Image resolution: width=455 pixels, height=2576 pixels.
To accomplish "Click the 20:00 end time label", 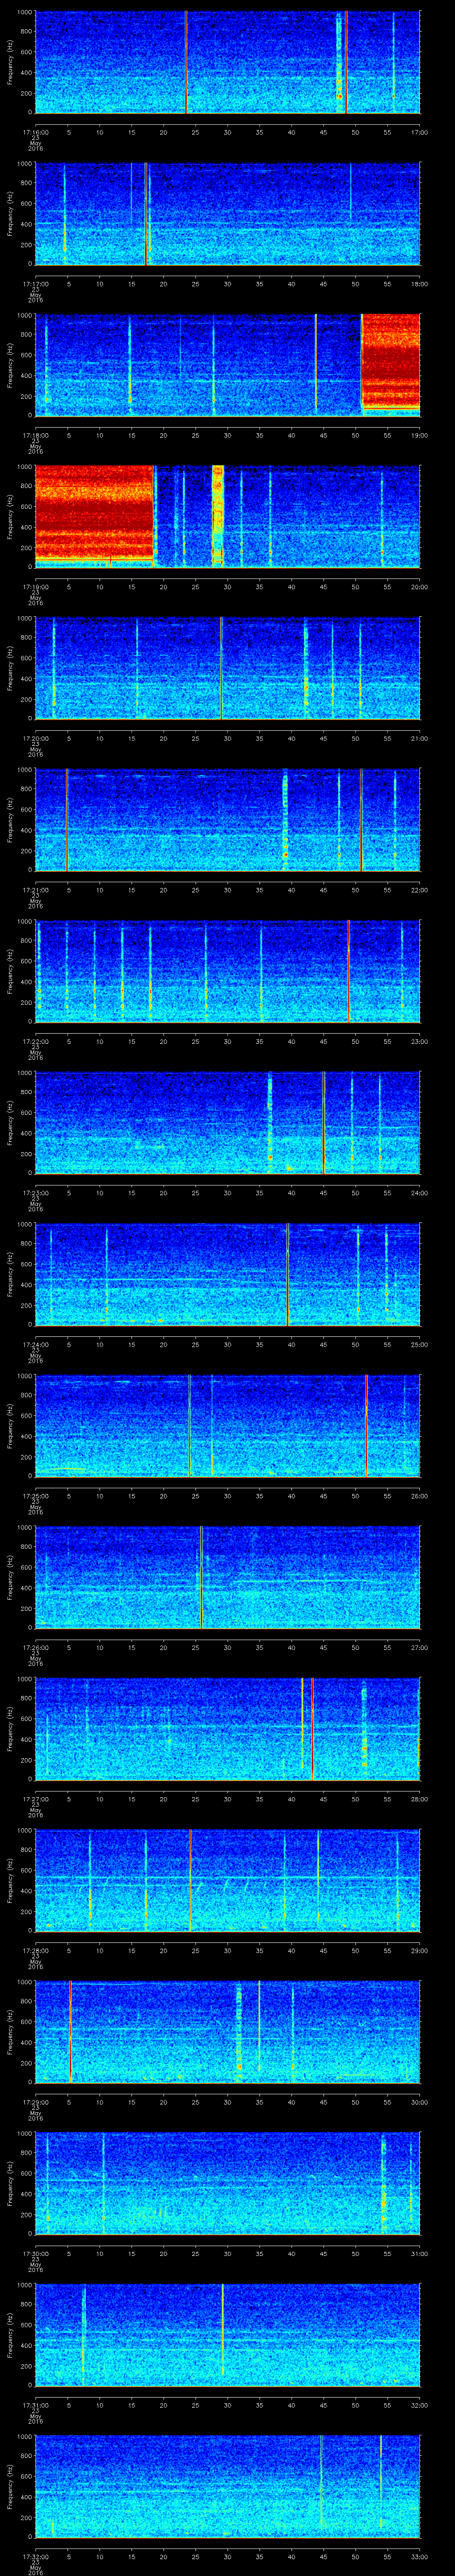I will pyautogui.click(x=419, y=587).
